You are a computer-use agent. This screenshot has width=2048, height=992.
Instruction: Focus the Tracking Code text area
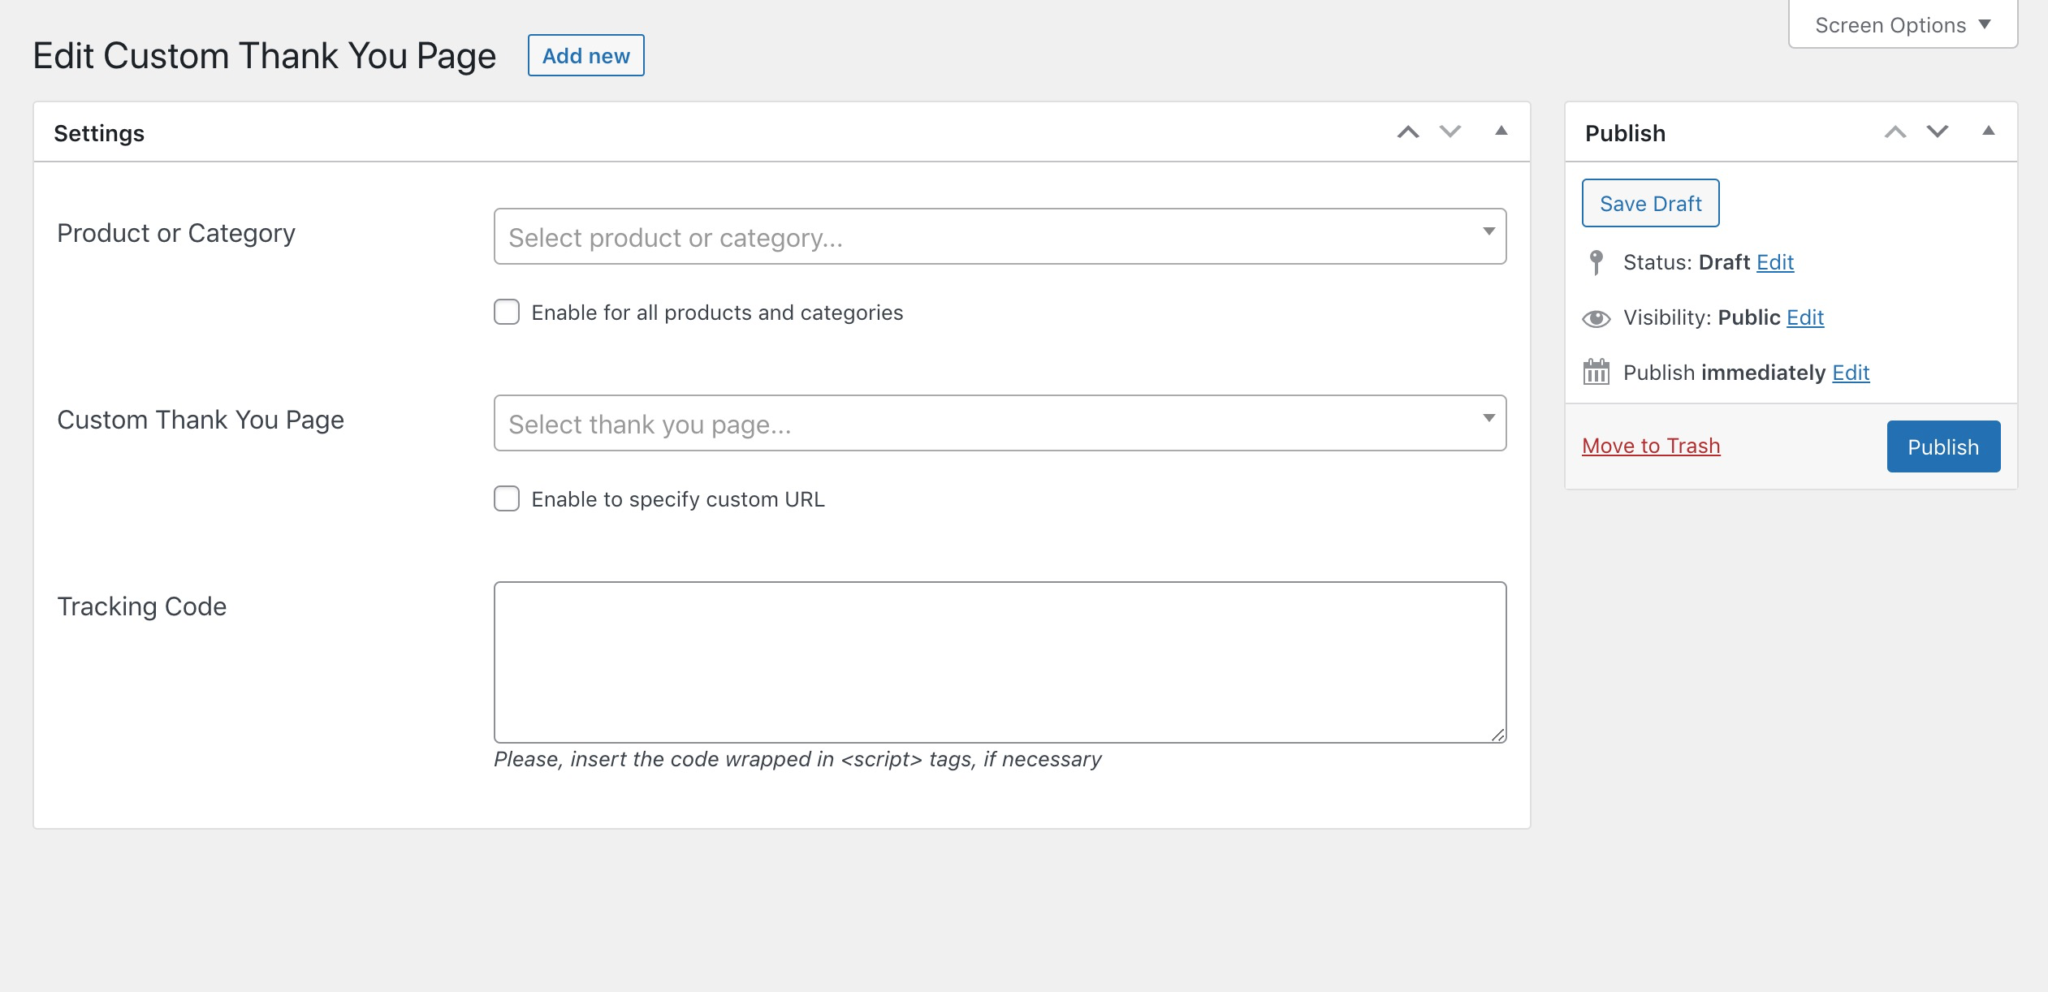999,662
